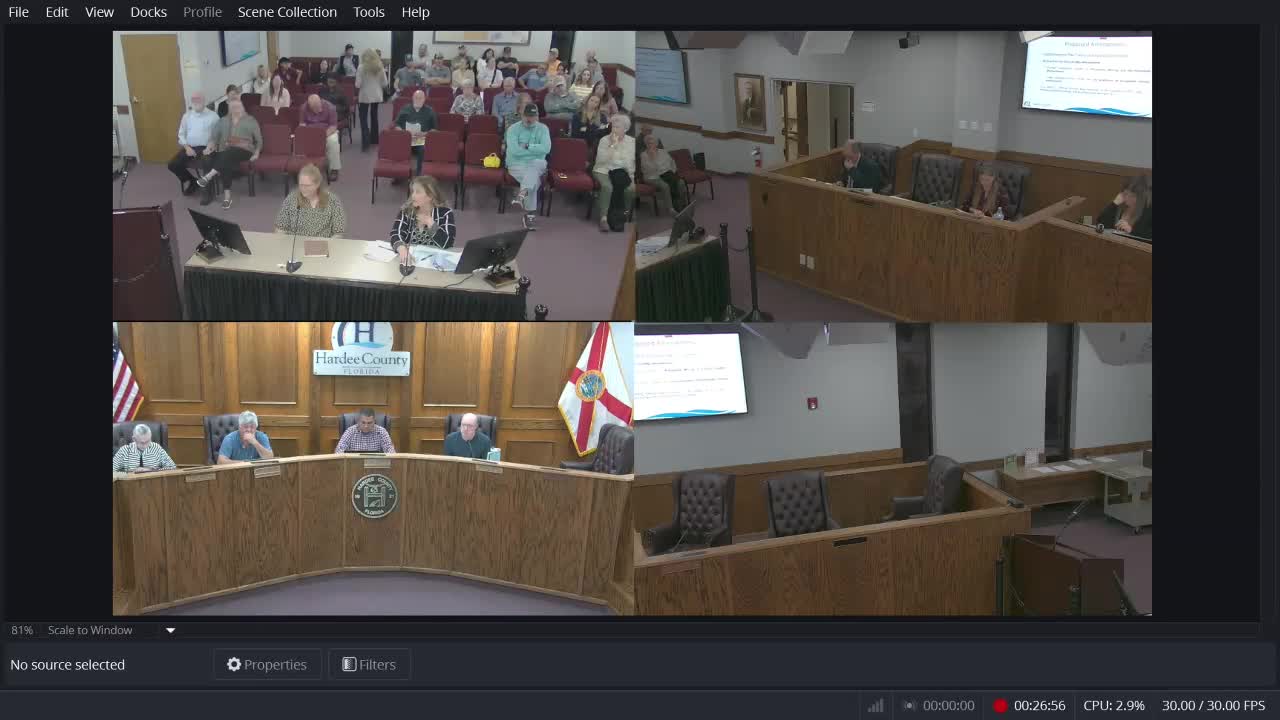Click the 81% preview zoom value

click(x=22, y=630)
